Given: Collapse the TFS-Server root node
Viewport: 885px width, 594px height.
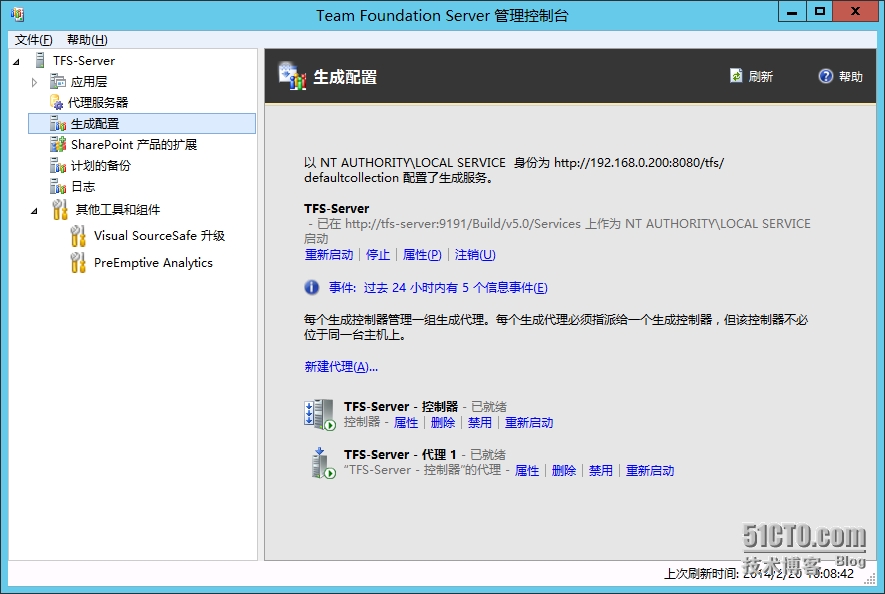Looking at the screenshot, I should 16,62.
